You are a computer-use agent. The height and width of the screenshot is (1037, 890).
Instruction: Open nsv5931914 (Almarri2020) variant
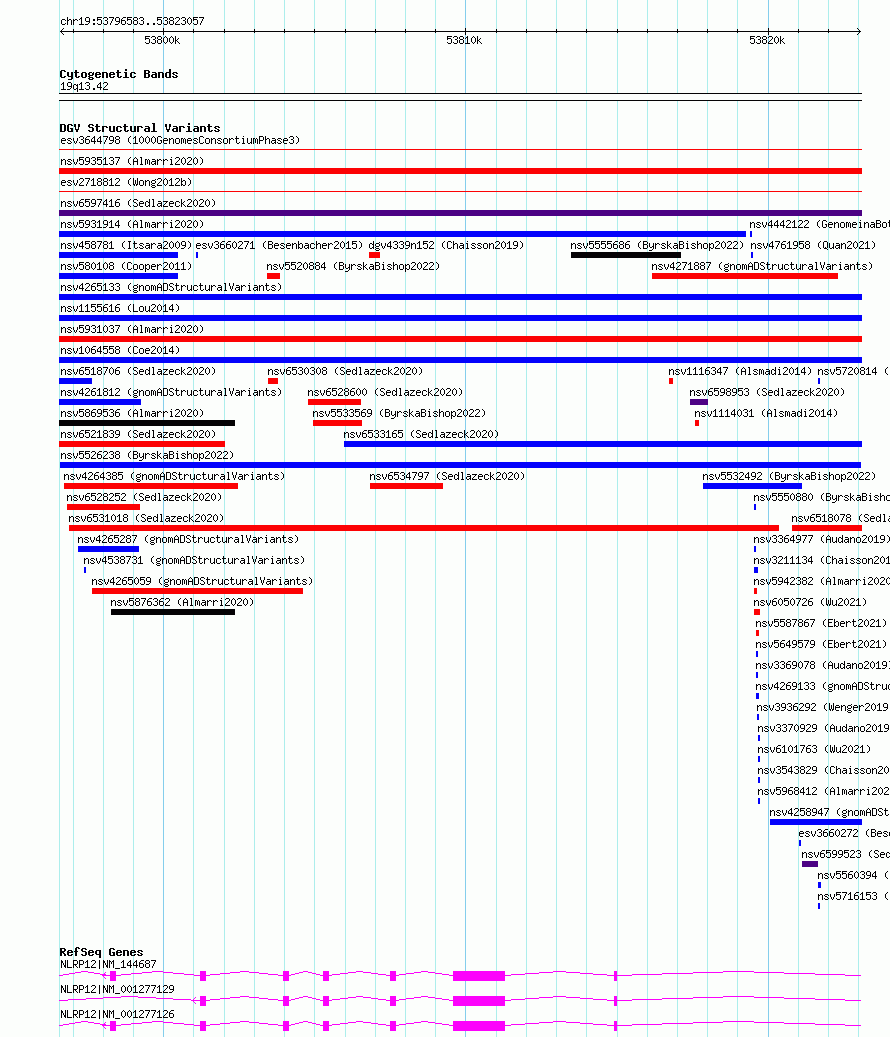coord(132,224)
